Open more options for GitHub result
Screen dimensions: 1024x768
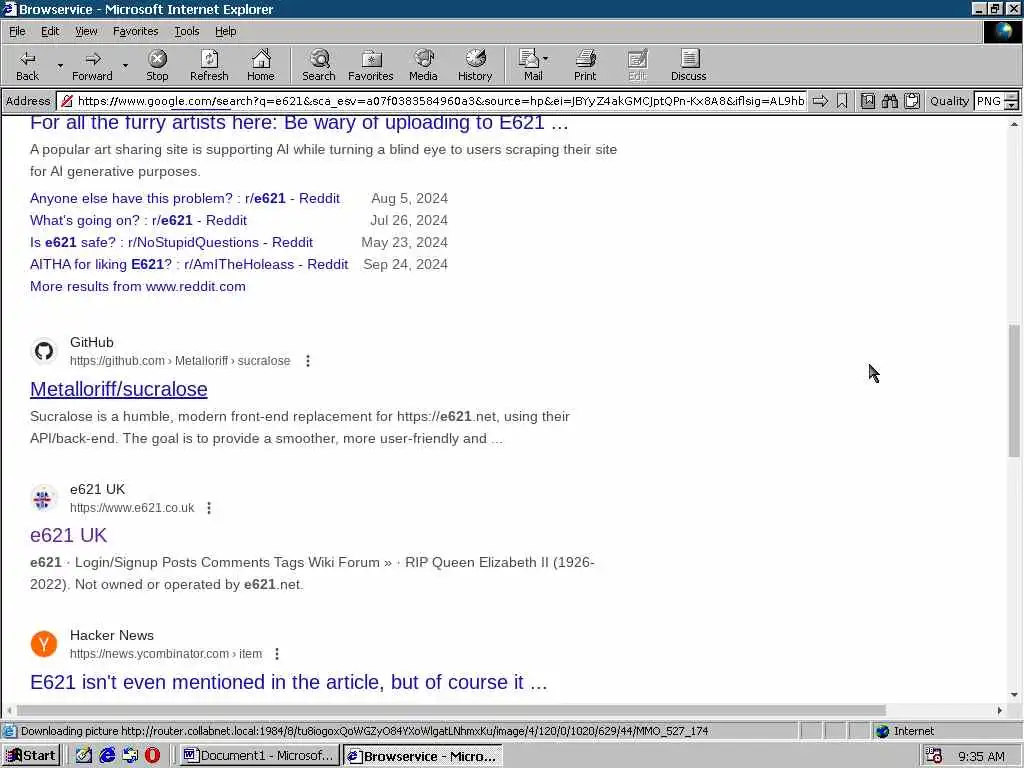click(308, 361)
